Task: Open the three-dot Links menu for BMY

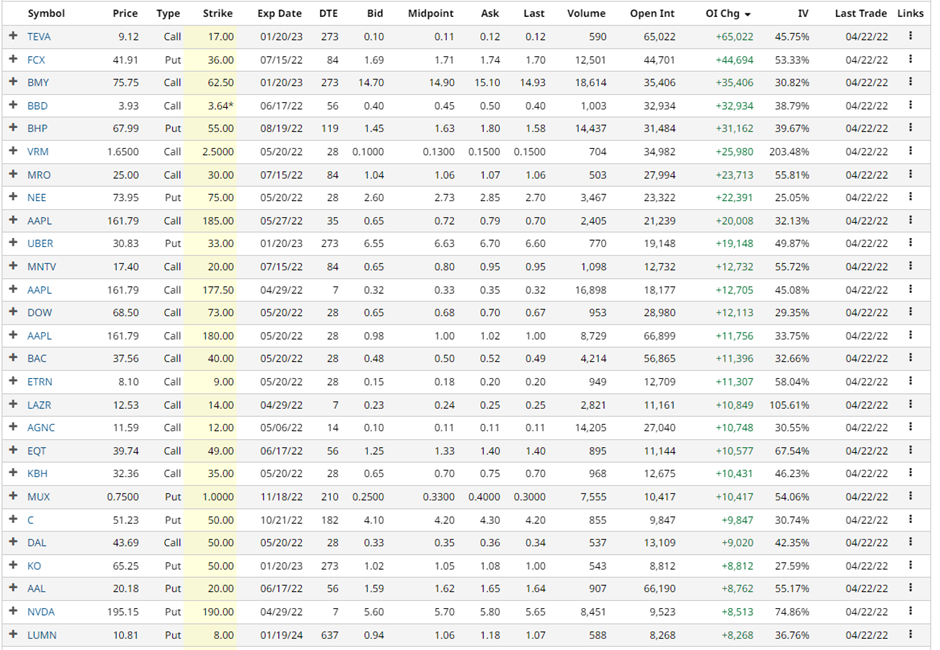Action: point(910,82)
